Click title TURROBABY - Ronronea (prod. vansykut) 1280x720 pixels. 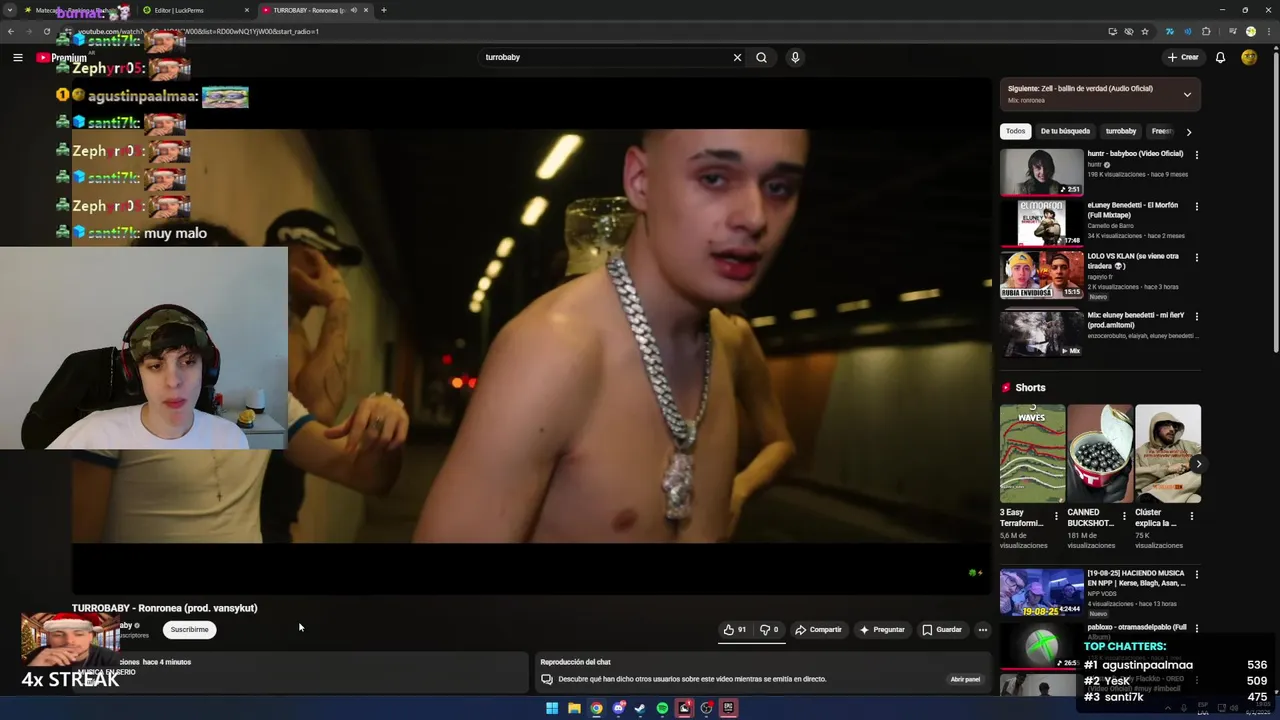click(x=165, y=608)
